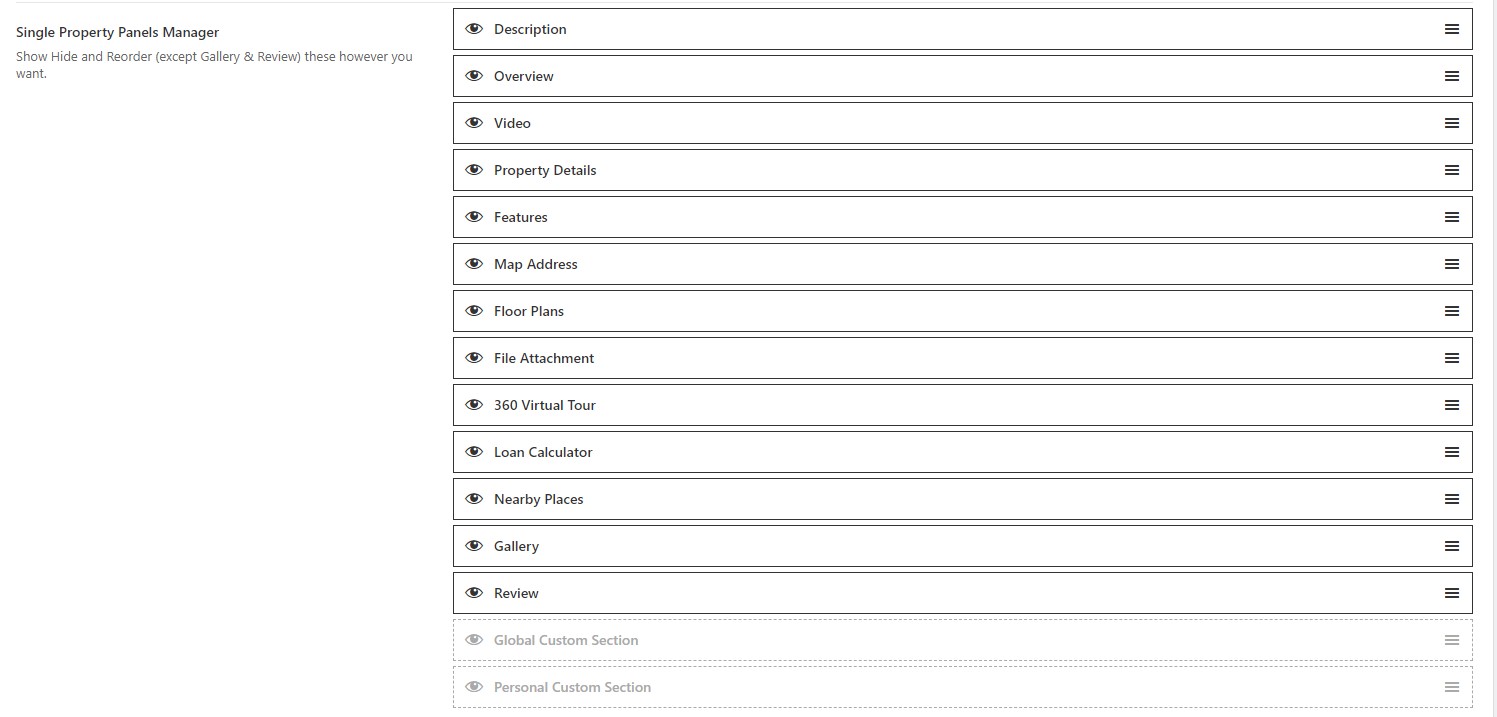Viewport: 1497px width, 717px height.
Task: Toggle visibility of Features panel
Action: [474, 217]
